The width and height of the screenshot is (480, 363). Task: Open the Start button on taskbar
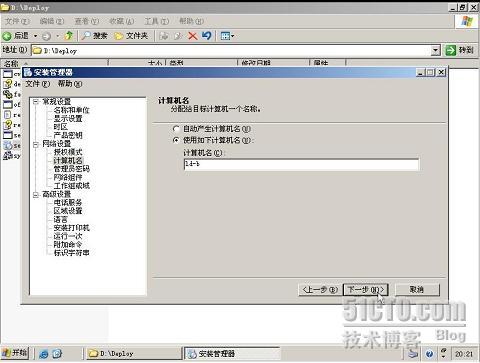click(x=15, y=353)
